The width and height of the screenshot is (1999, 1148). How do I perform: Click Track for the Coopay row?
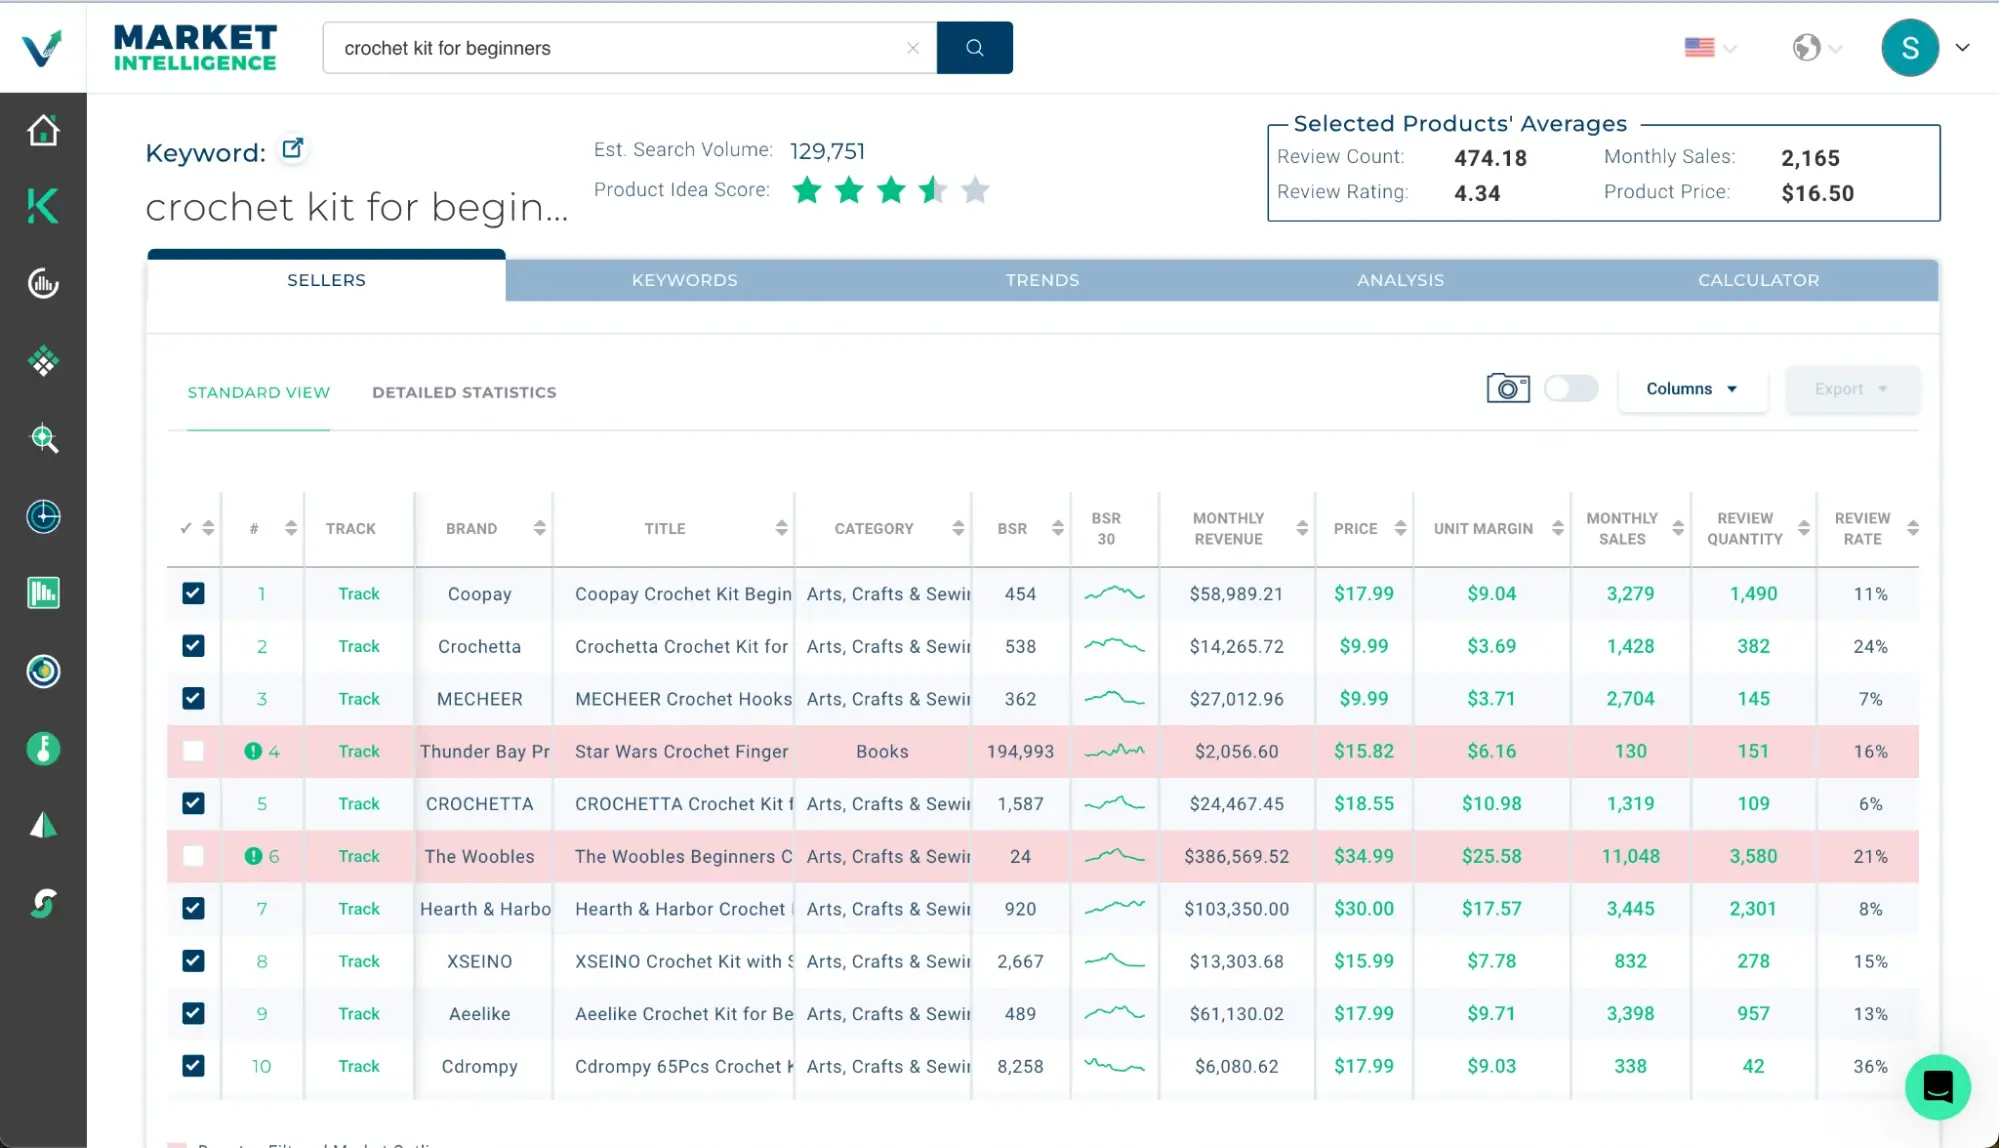(359, 593)
